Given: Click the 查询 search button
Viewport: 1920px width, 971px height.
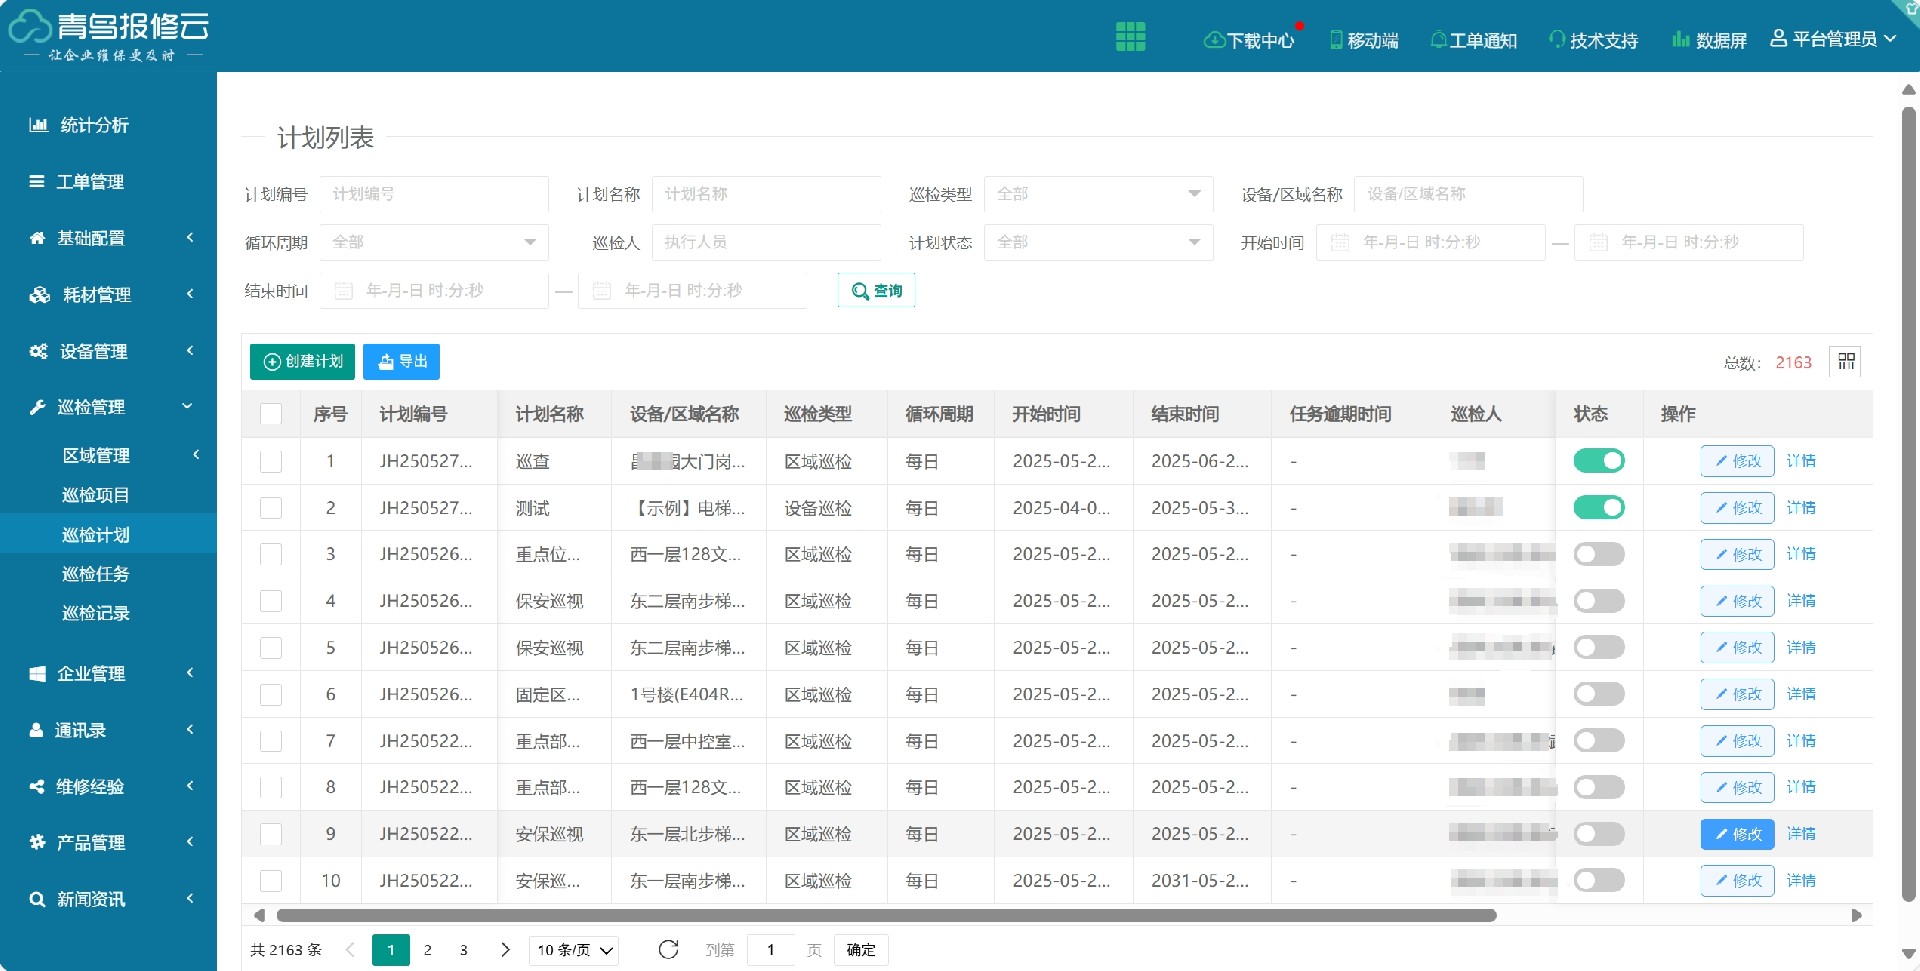Looking at the screenshot, I should point(876,290).
